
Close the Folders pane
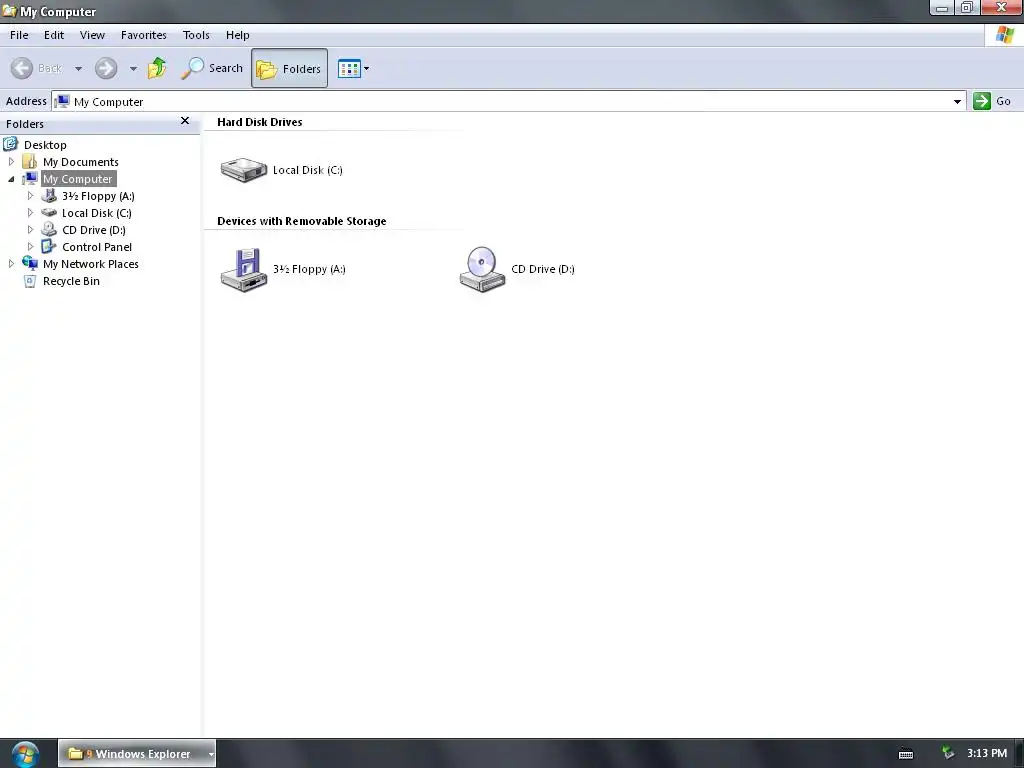[185, 121]
